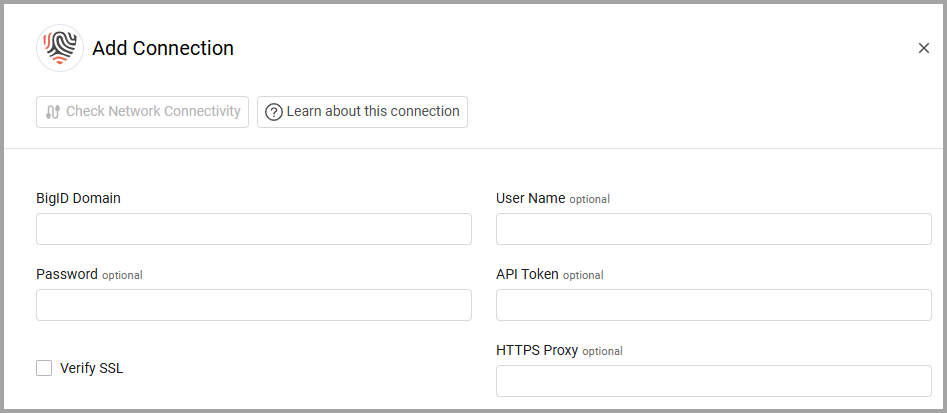Focus the BigID Domain input field

point(254,229)
